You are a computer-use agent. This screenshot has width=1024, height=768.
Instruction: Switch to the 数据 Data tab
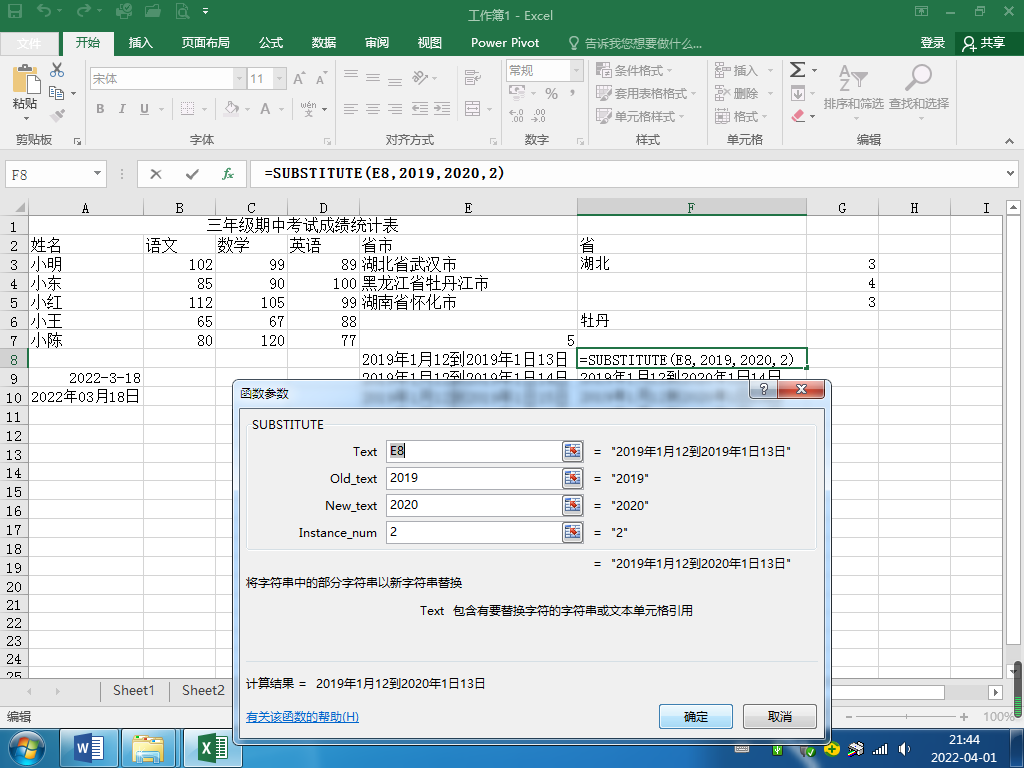coord(323,42)
